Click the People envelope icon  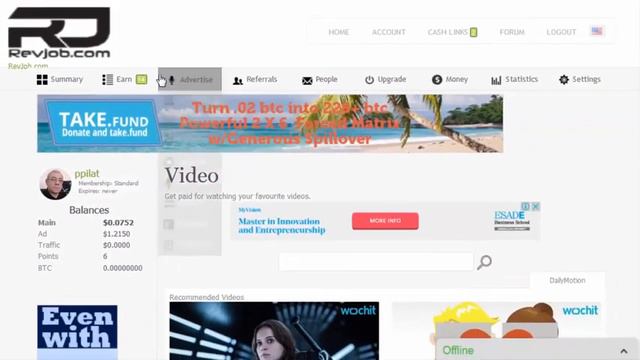pos(307,81)
